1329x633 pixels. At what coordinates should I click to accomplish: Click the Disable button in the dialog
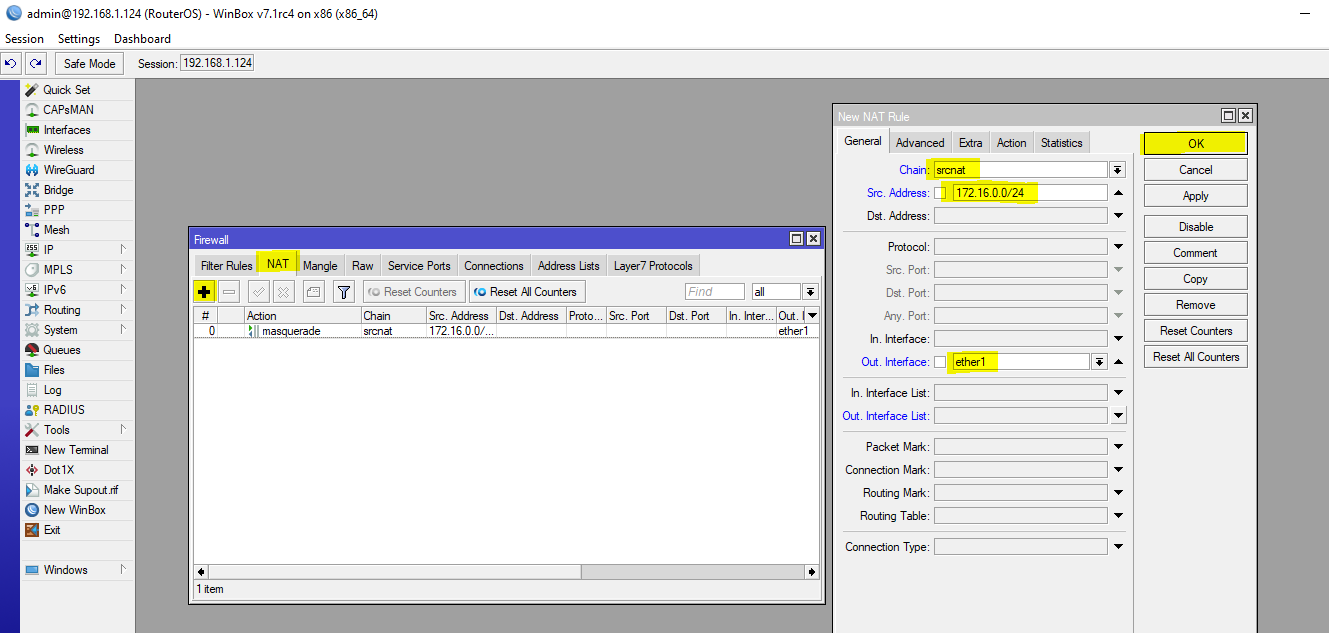(x=1196, y=227)
